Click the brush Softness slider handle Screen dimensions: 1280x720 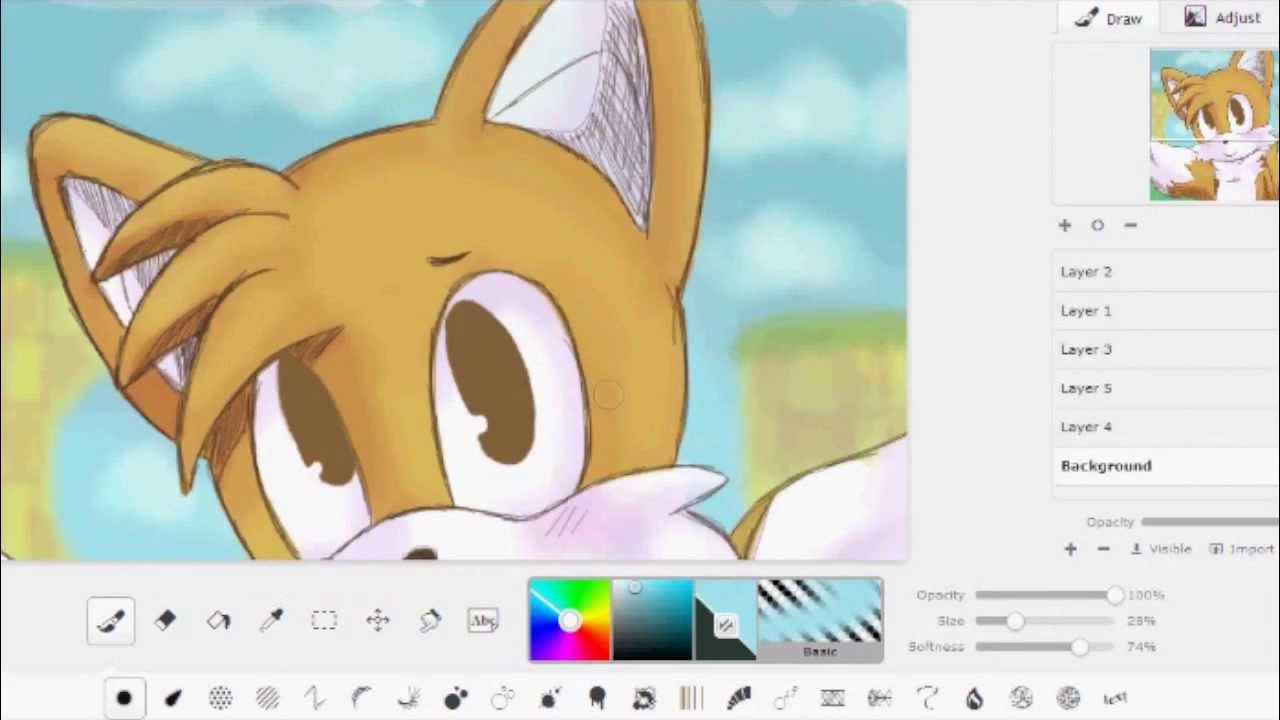1079,647
